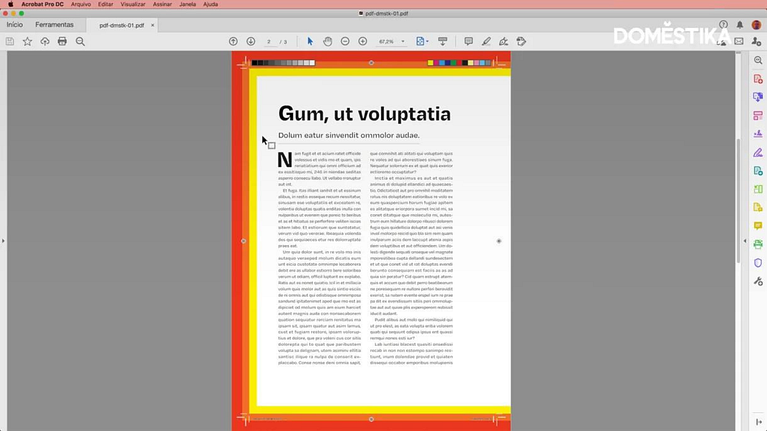Click the arrow Selection tool

(310, 41)
